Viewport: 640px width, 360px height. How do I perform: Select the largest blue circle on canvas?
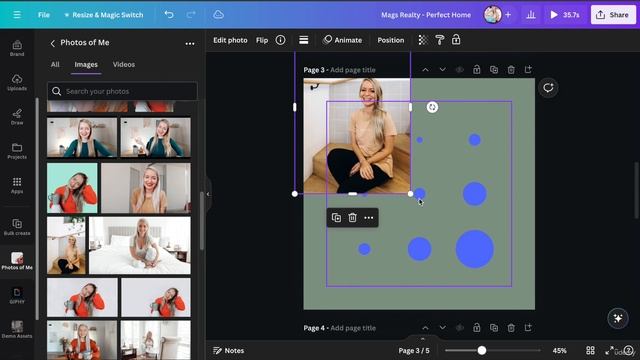pyautogui.click(x=475, y=249)
